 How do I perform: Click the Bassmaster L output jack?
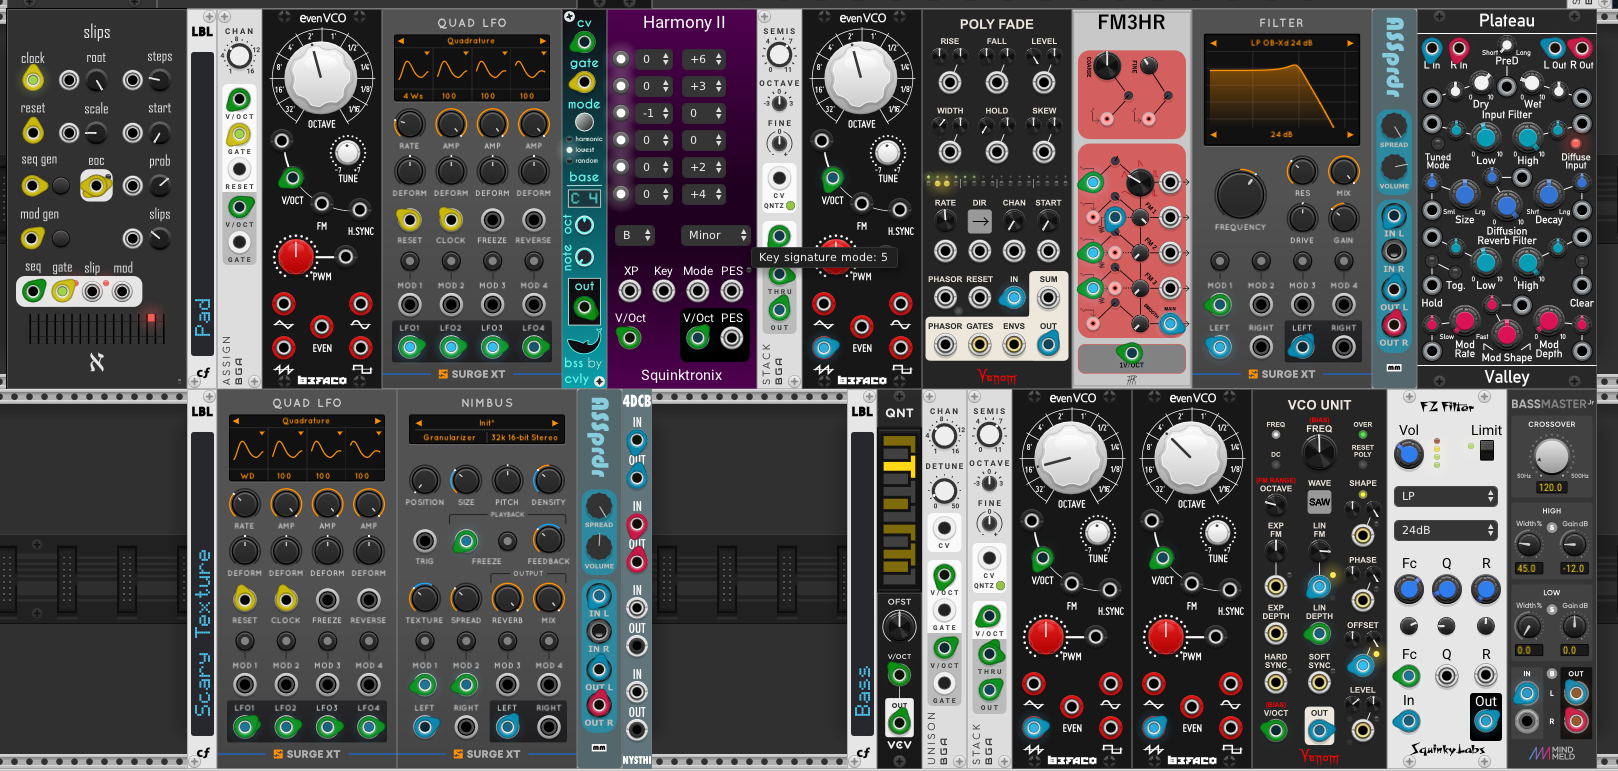[1576, 692]
